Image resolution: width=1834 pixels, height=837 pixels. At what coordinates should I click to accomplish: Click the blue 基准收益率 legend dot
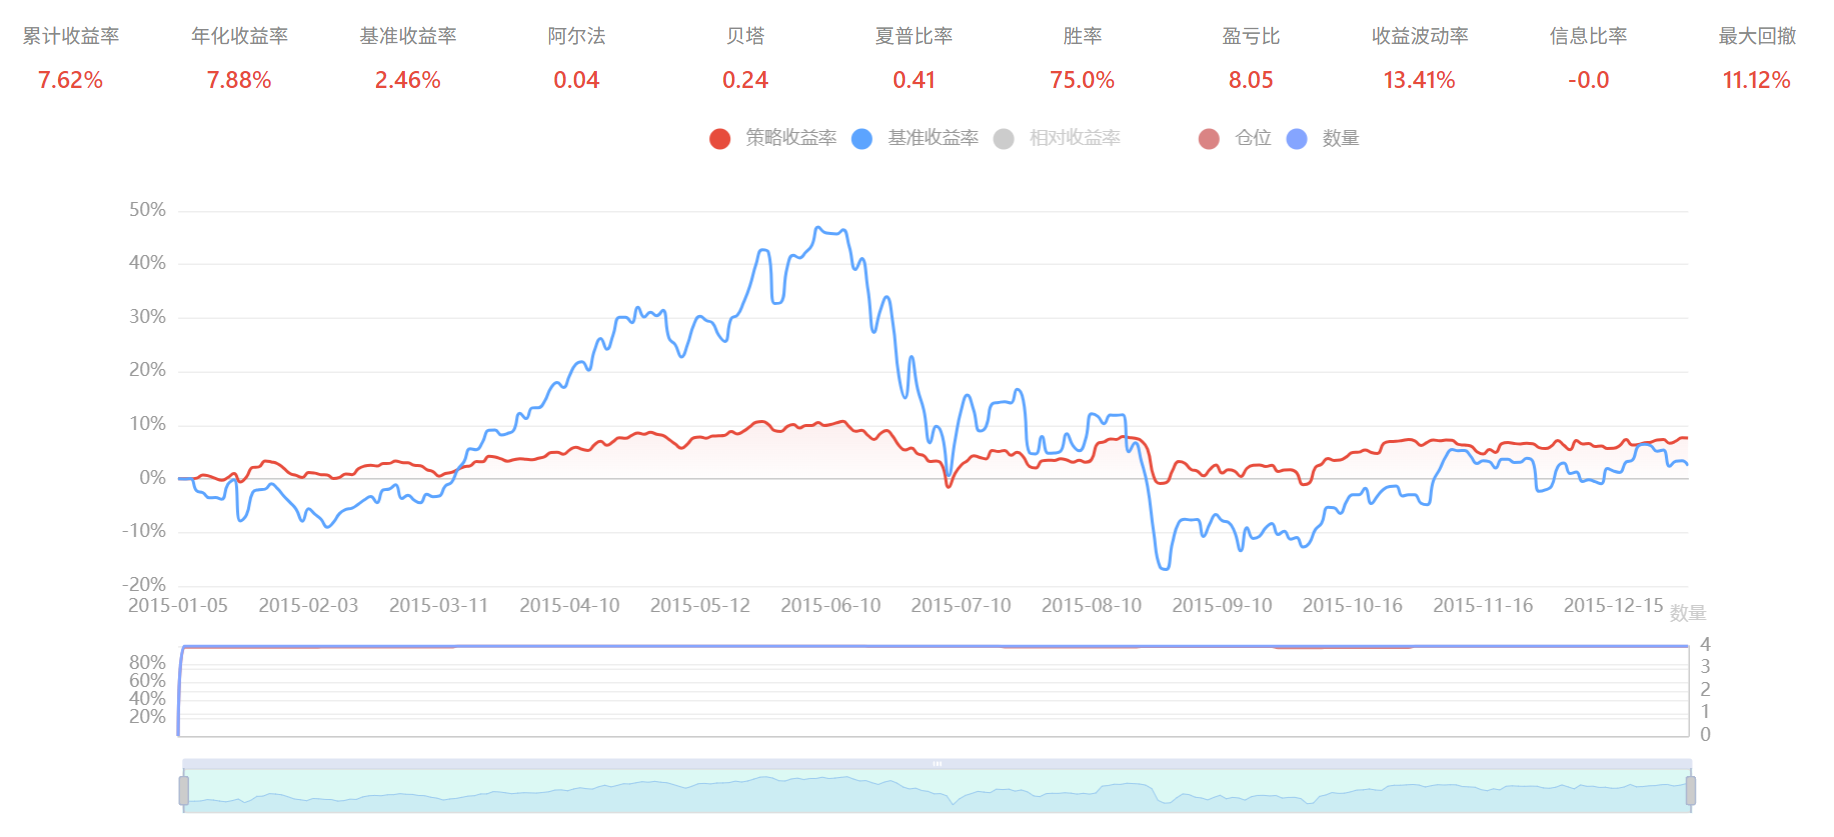[861, 139]
